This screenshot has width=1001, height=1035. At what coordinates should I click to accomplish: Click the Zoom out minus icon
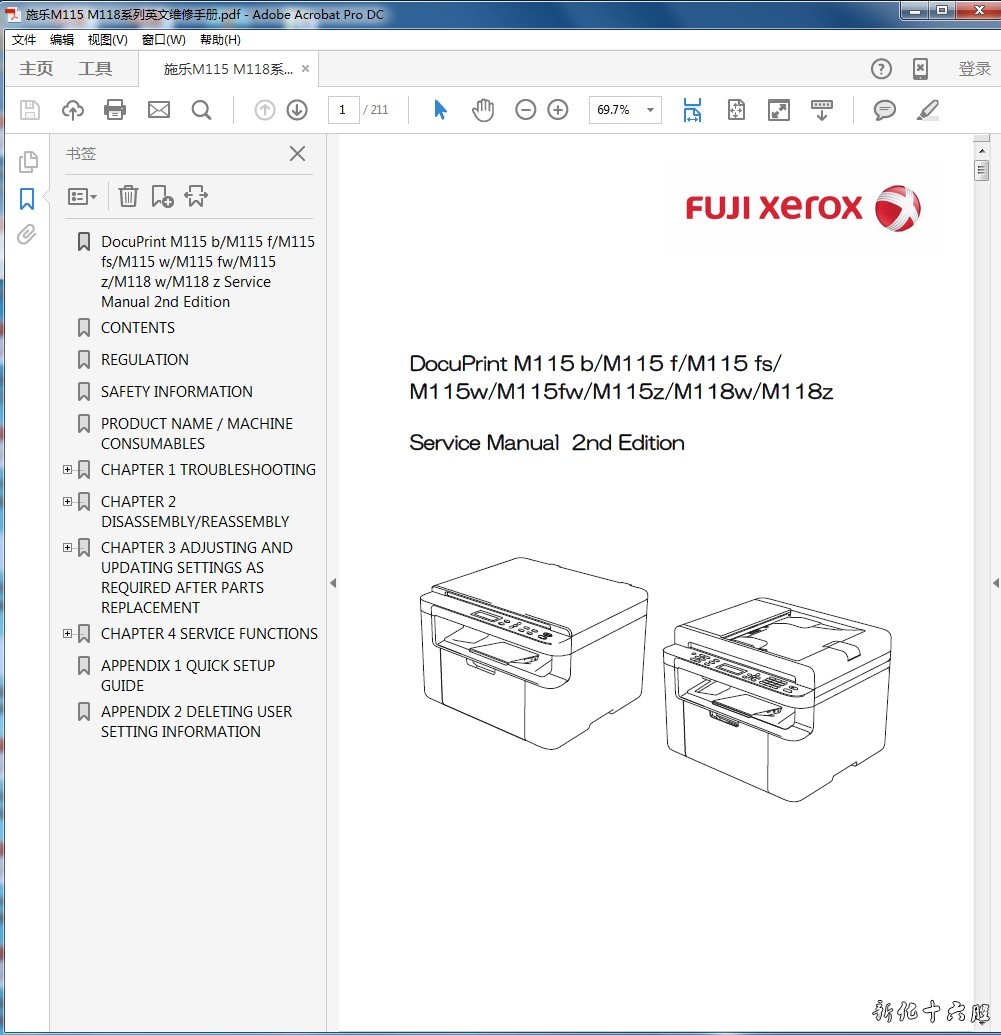525,110
